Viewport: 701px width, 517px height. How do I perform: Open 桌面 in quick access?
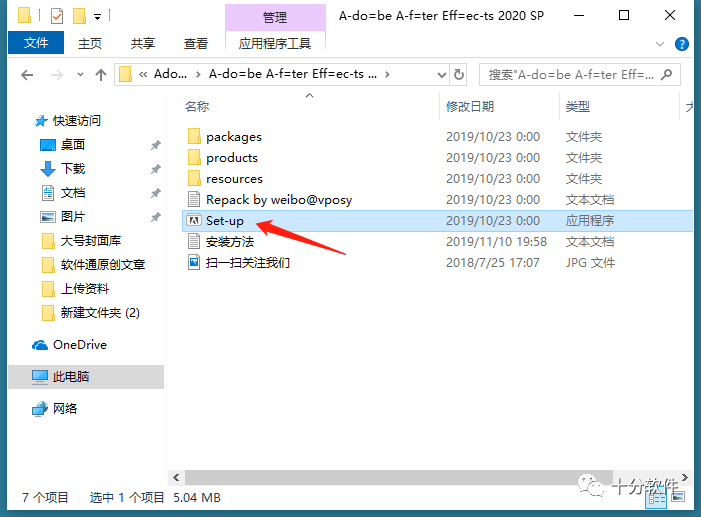pos(73,144)
